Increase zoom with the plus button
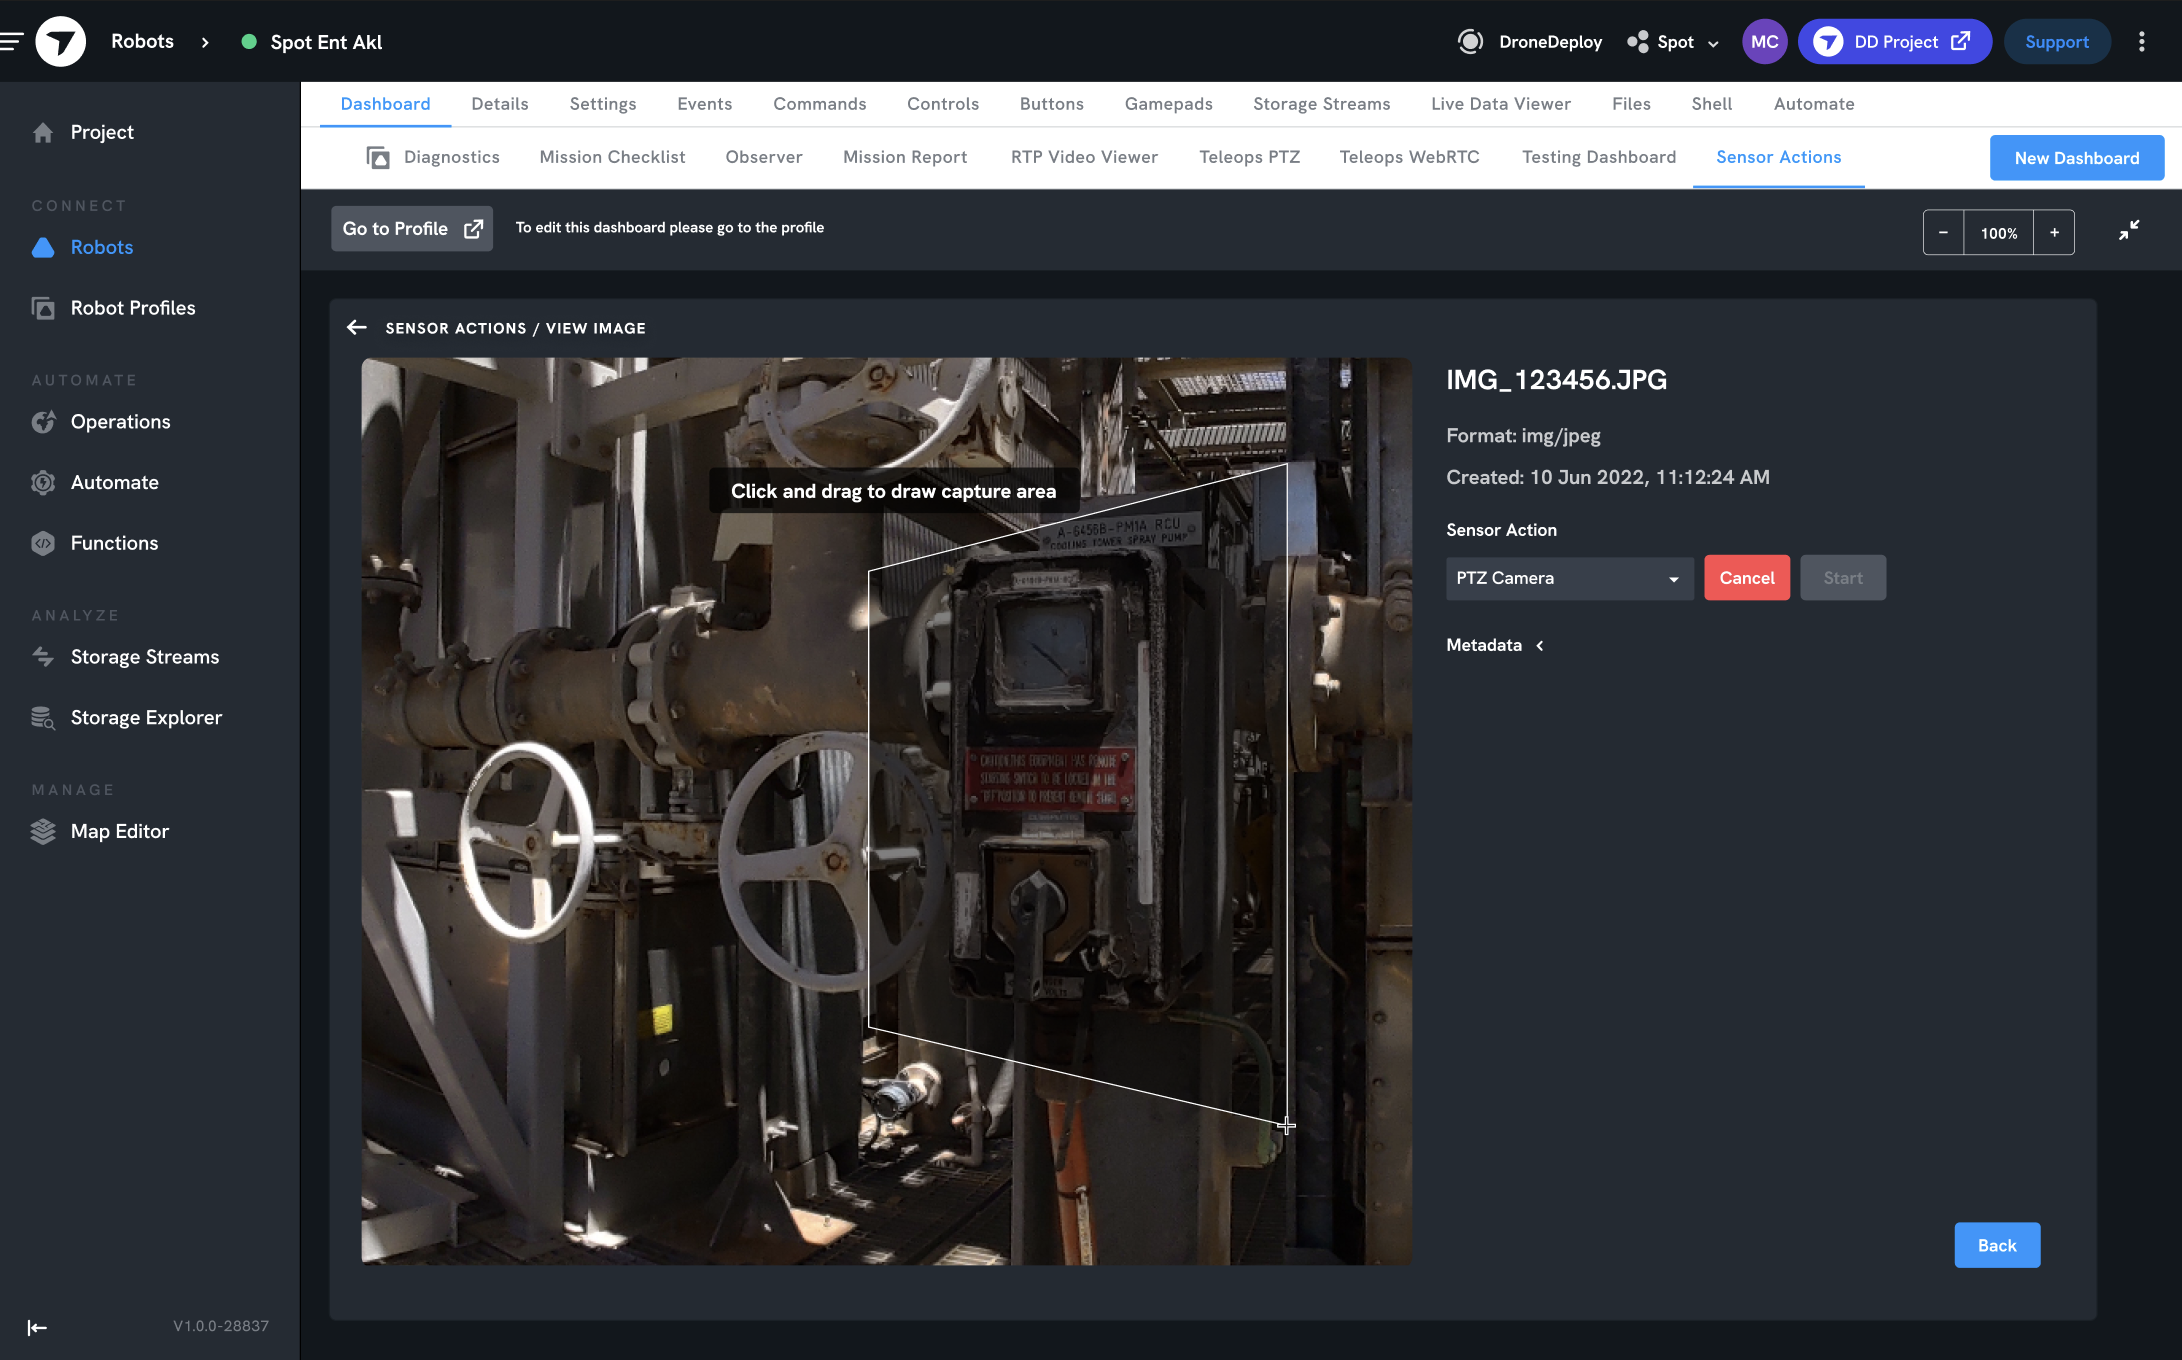Viewport: 2182px width, 1360px height. click(2054, 233)
